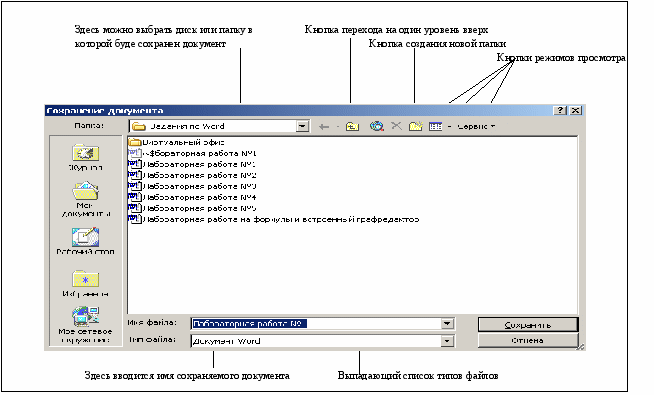Click the Back arrow in dialog toolbar
654x395 pixels.
point(324,126)
